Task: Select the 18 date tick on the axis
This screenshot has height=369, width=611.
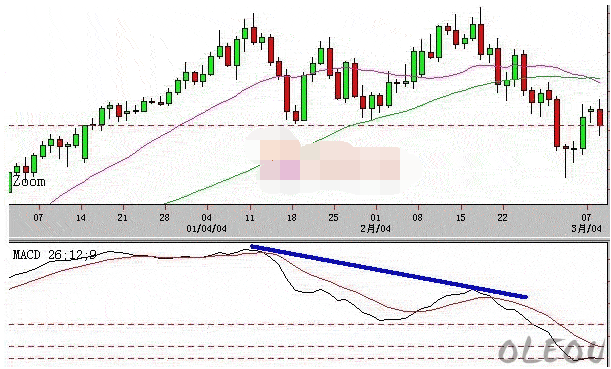Action: pyautogui.click(x=292, y=217)
